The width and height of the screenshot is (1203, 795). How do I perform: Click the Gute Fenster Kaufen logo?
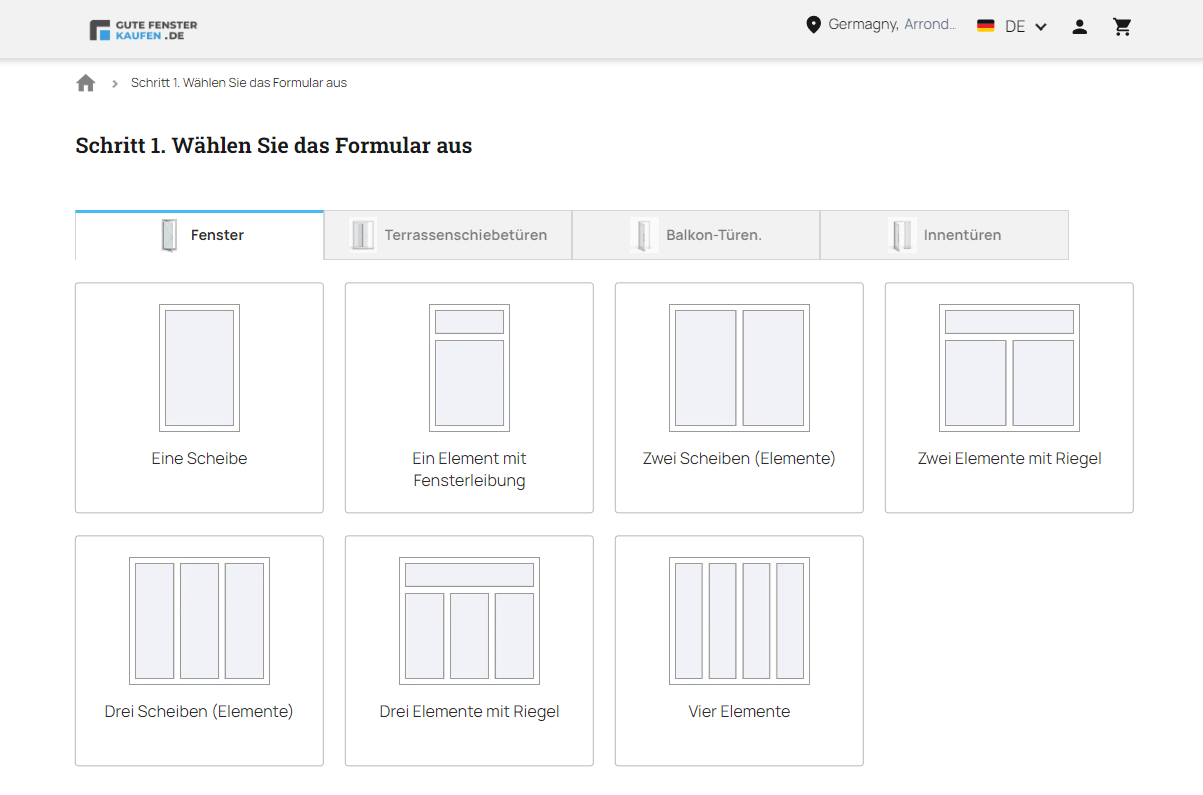tap(143, 30)
